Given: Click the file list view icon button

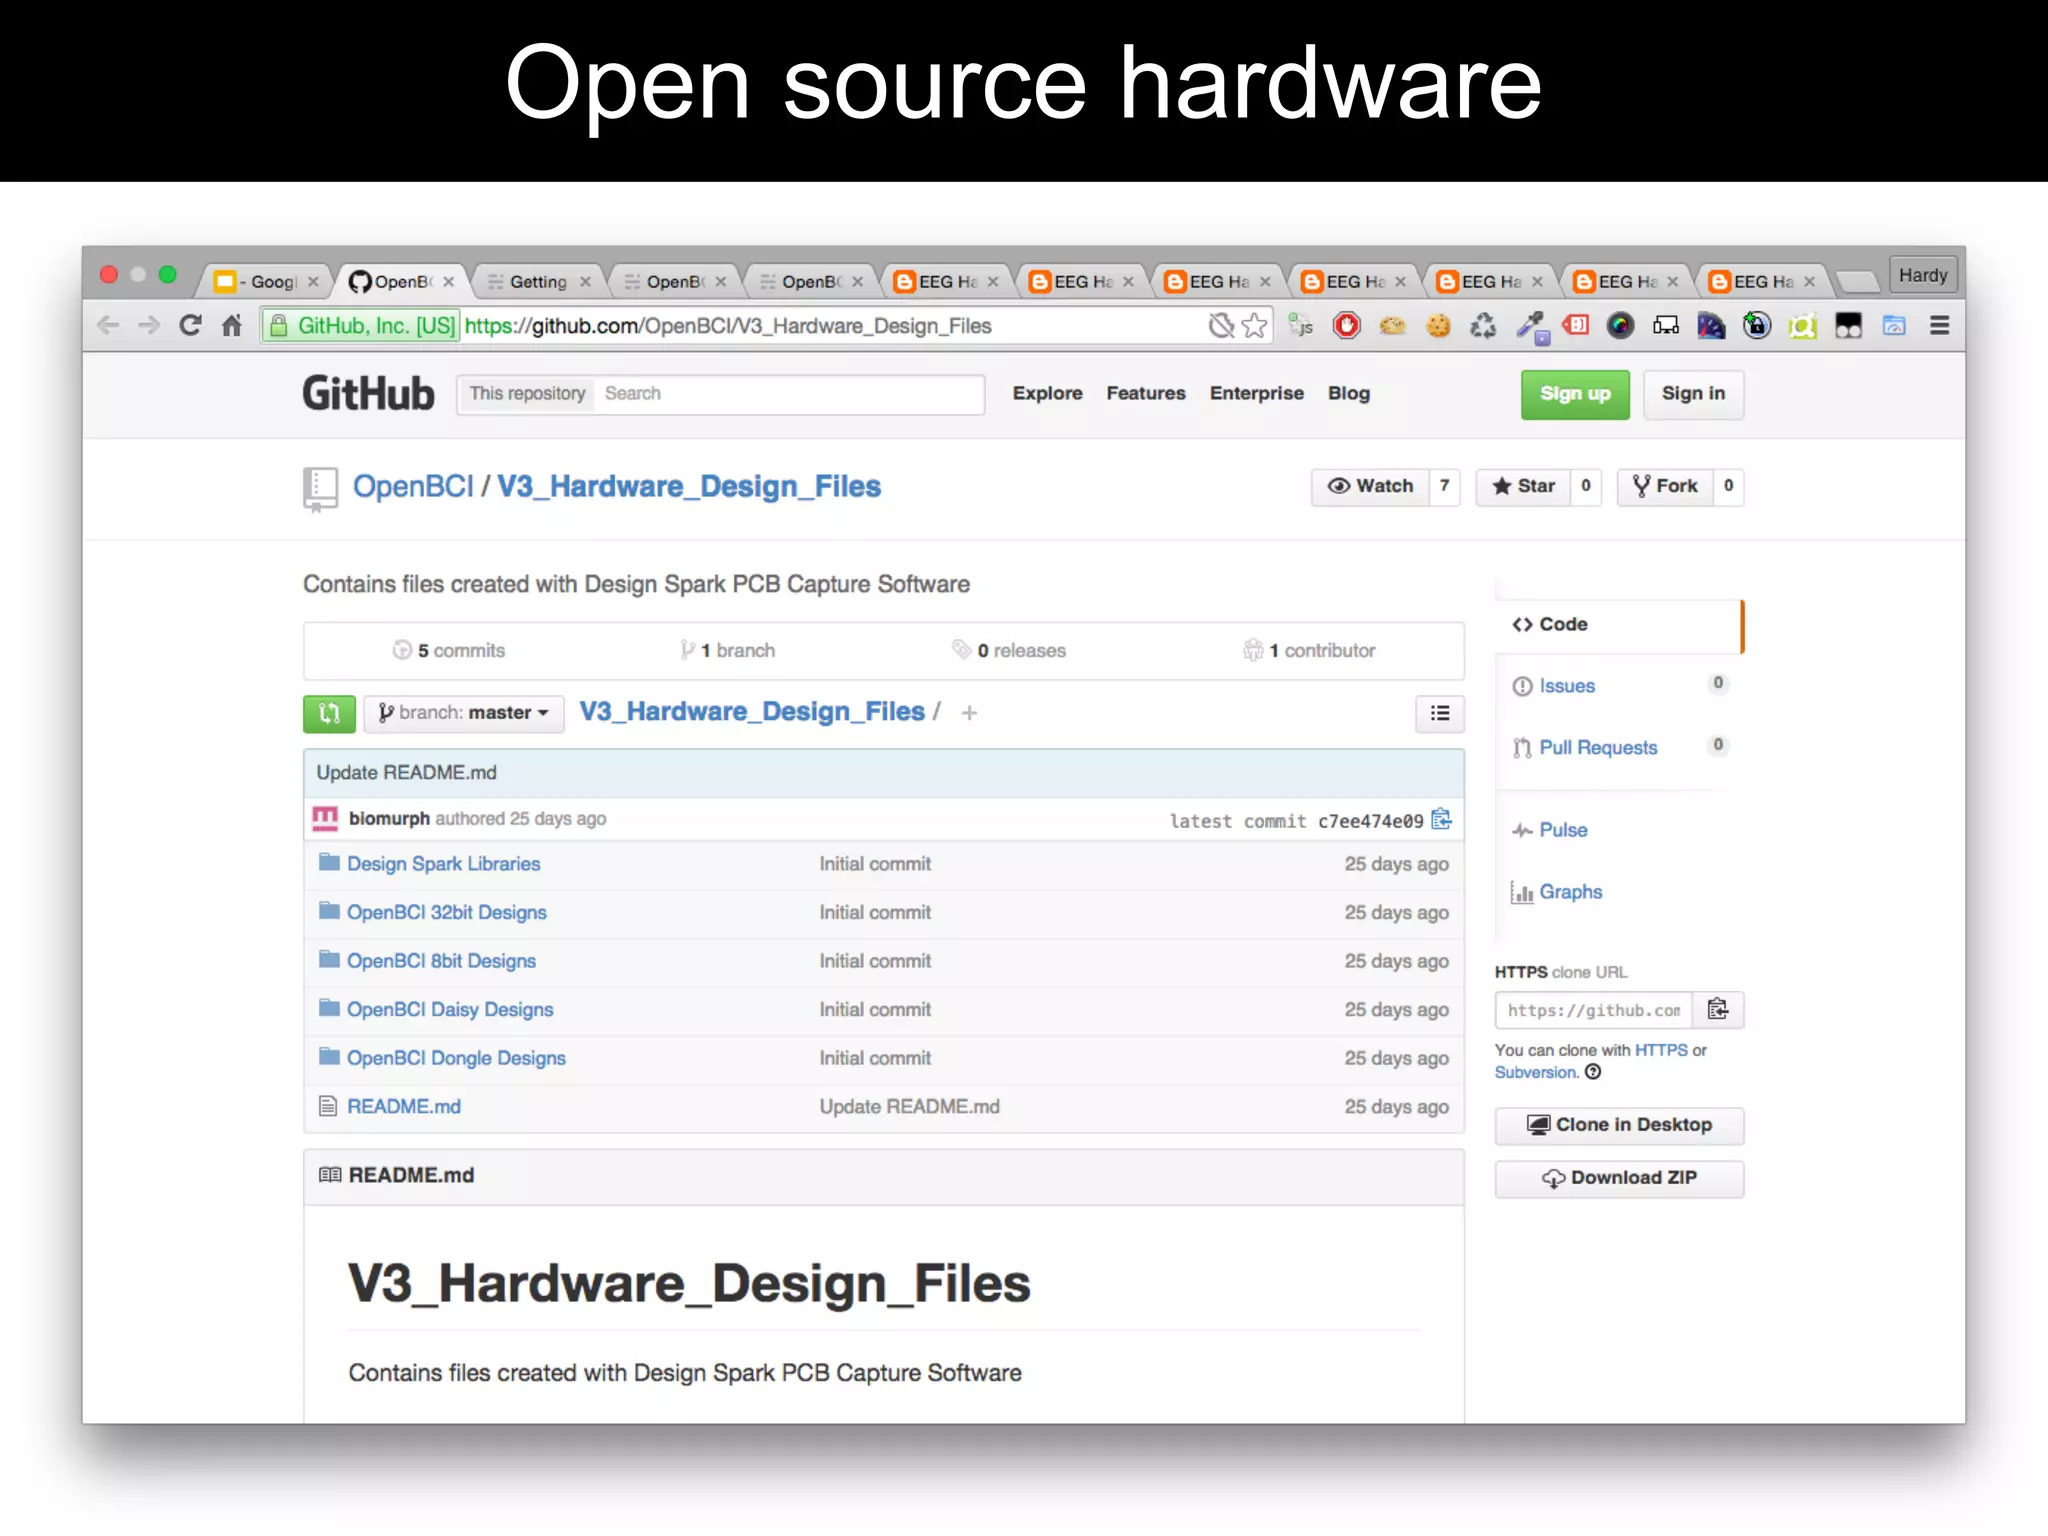Looking at the screenshot, I should pyautogui.click(x=1439, y=713).
